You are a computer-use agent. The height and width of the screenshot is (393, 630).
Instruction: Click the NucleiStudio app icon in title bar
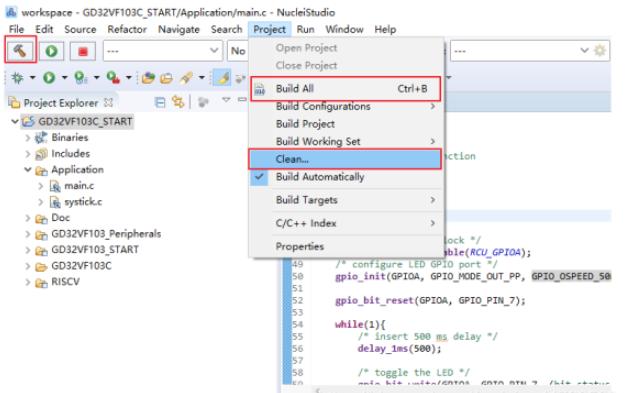[x=11, y=12]
